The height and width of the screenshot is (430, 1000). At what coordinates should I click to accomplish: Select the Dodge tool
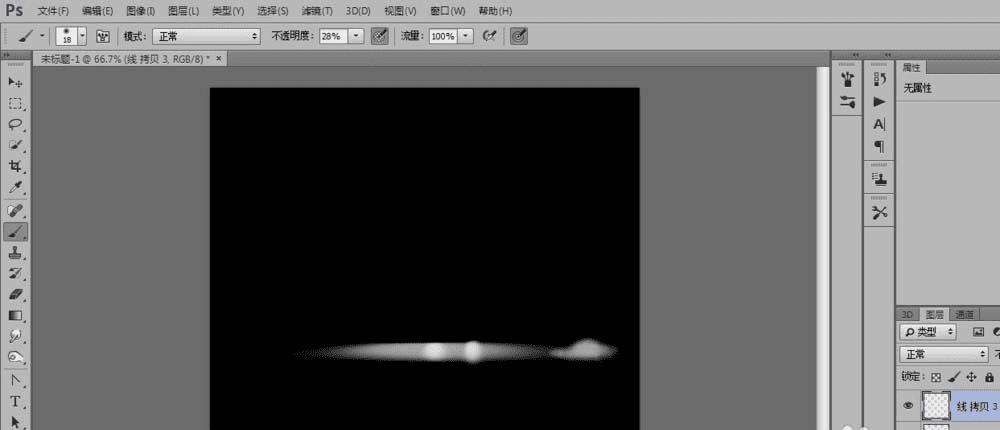coord(15,357)
